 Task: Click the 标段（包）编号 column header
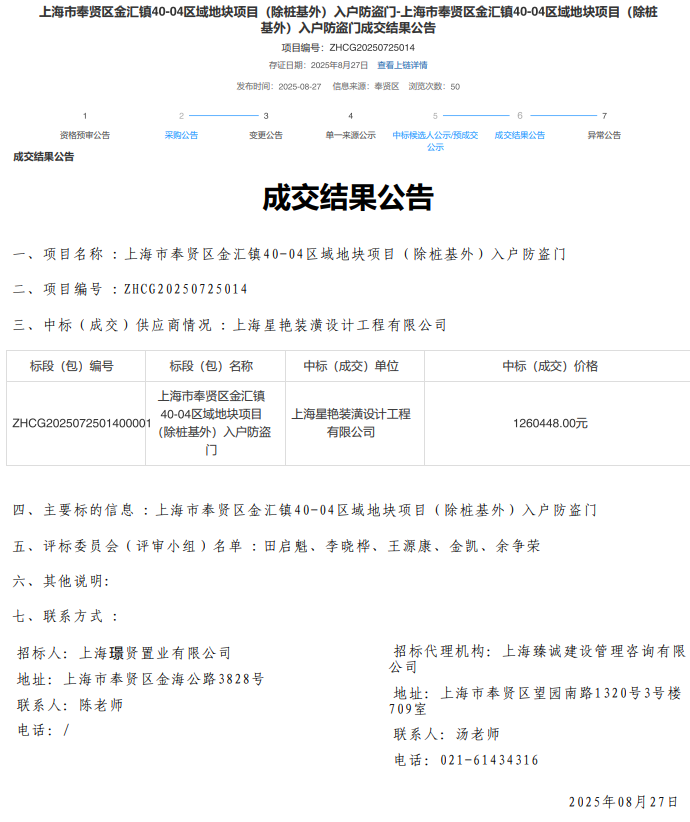[76, 366]
